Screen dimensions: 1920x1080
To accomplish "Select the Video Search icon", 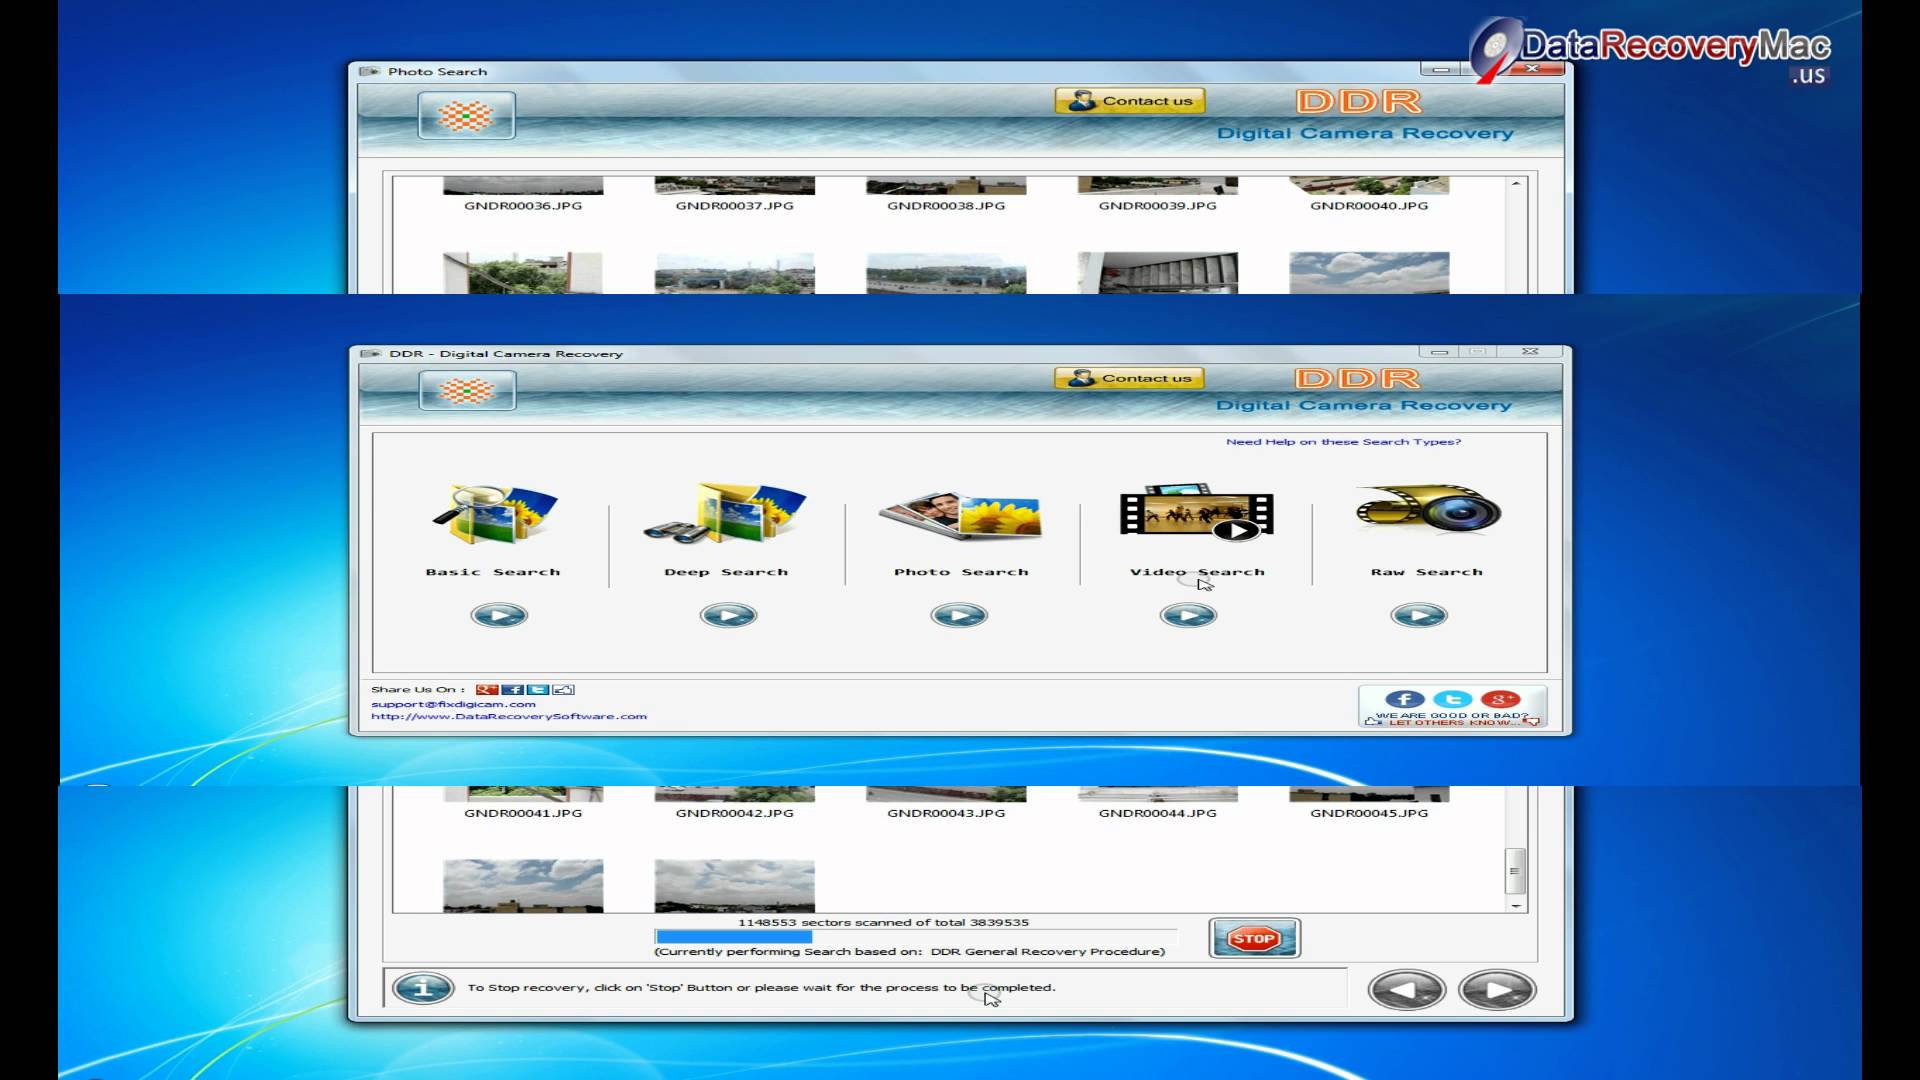I will [1196, 512].
